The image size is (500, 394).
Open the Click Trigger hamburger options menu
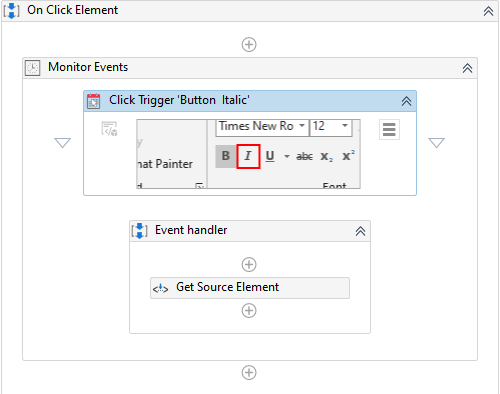(x=389, y=129)
